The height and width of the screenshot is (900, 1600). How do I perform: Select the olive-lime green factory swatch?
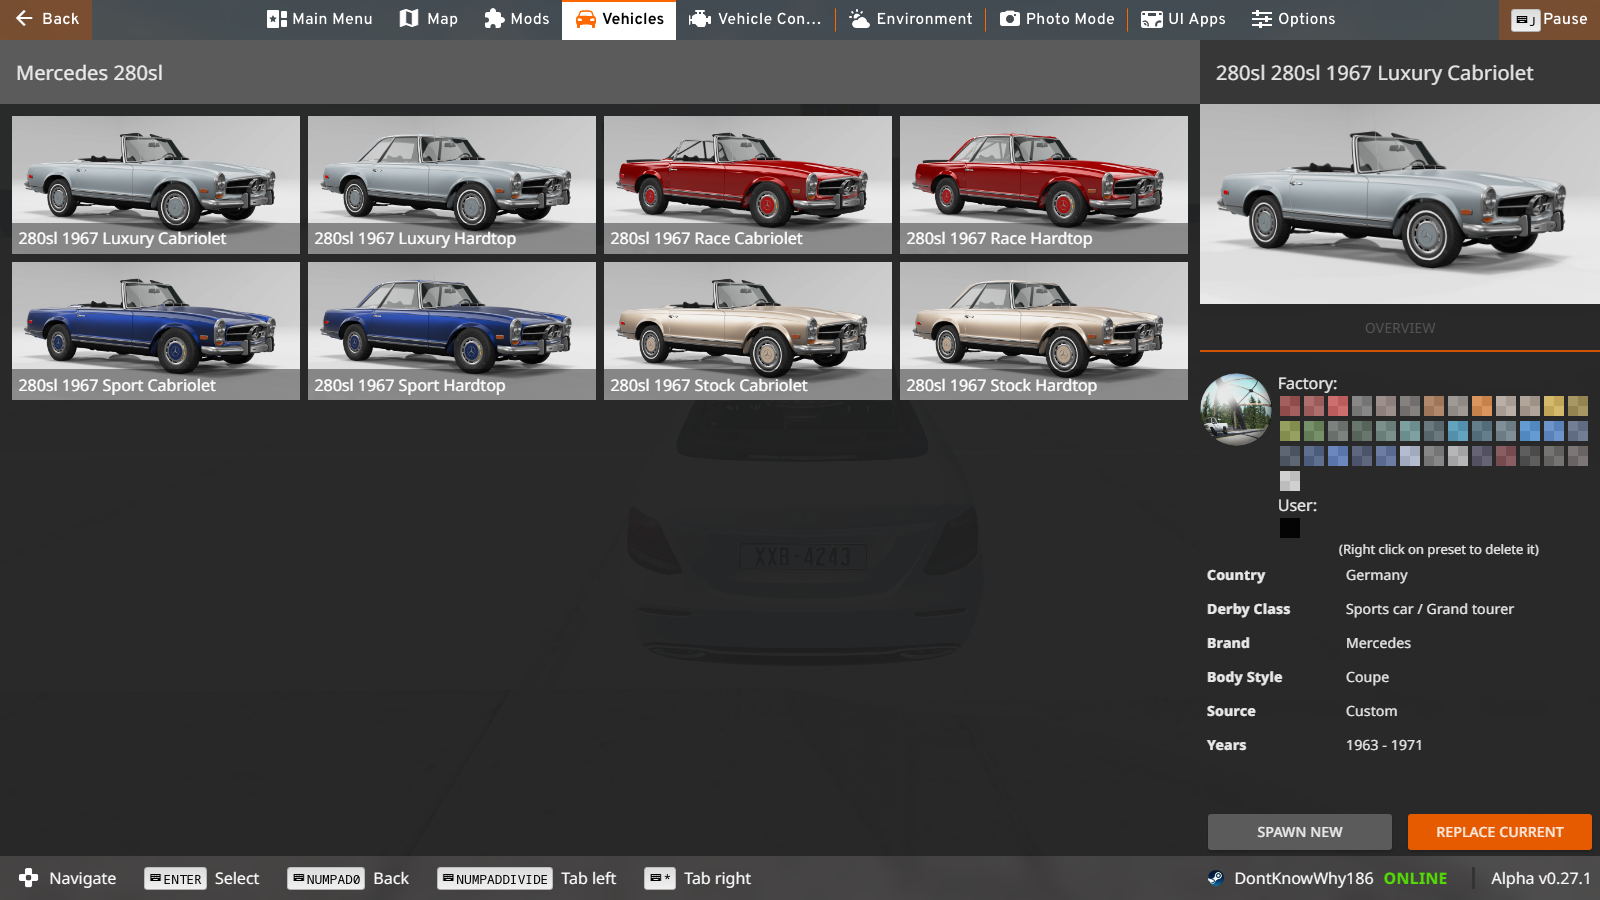(1290, 431)
